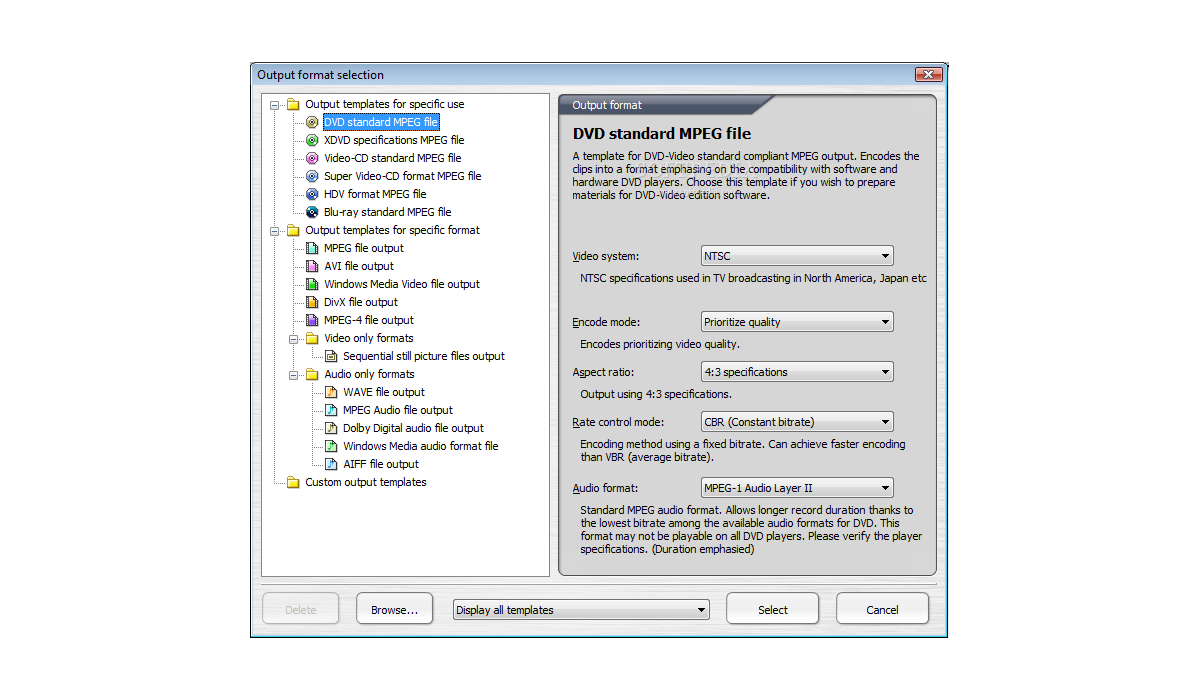Select Windows Media Video file output label

pyautogui.click(x=402, y=284)
